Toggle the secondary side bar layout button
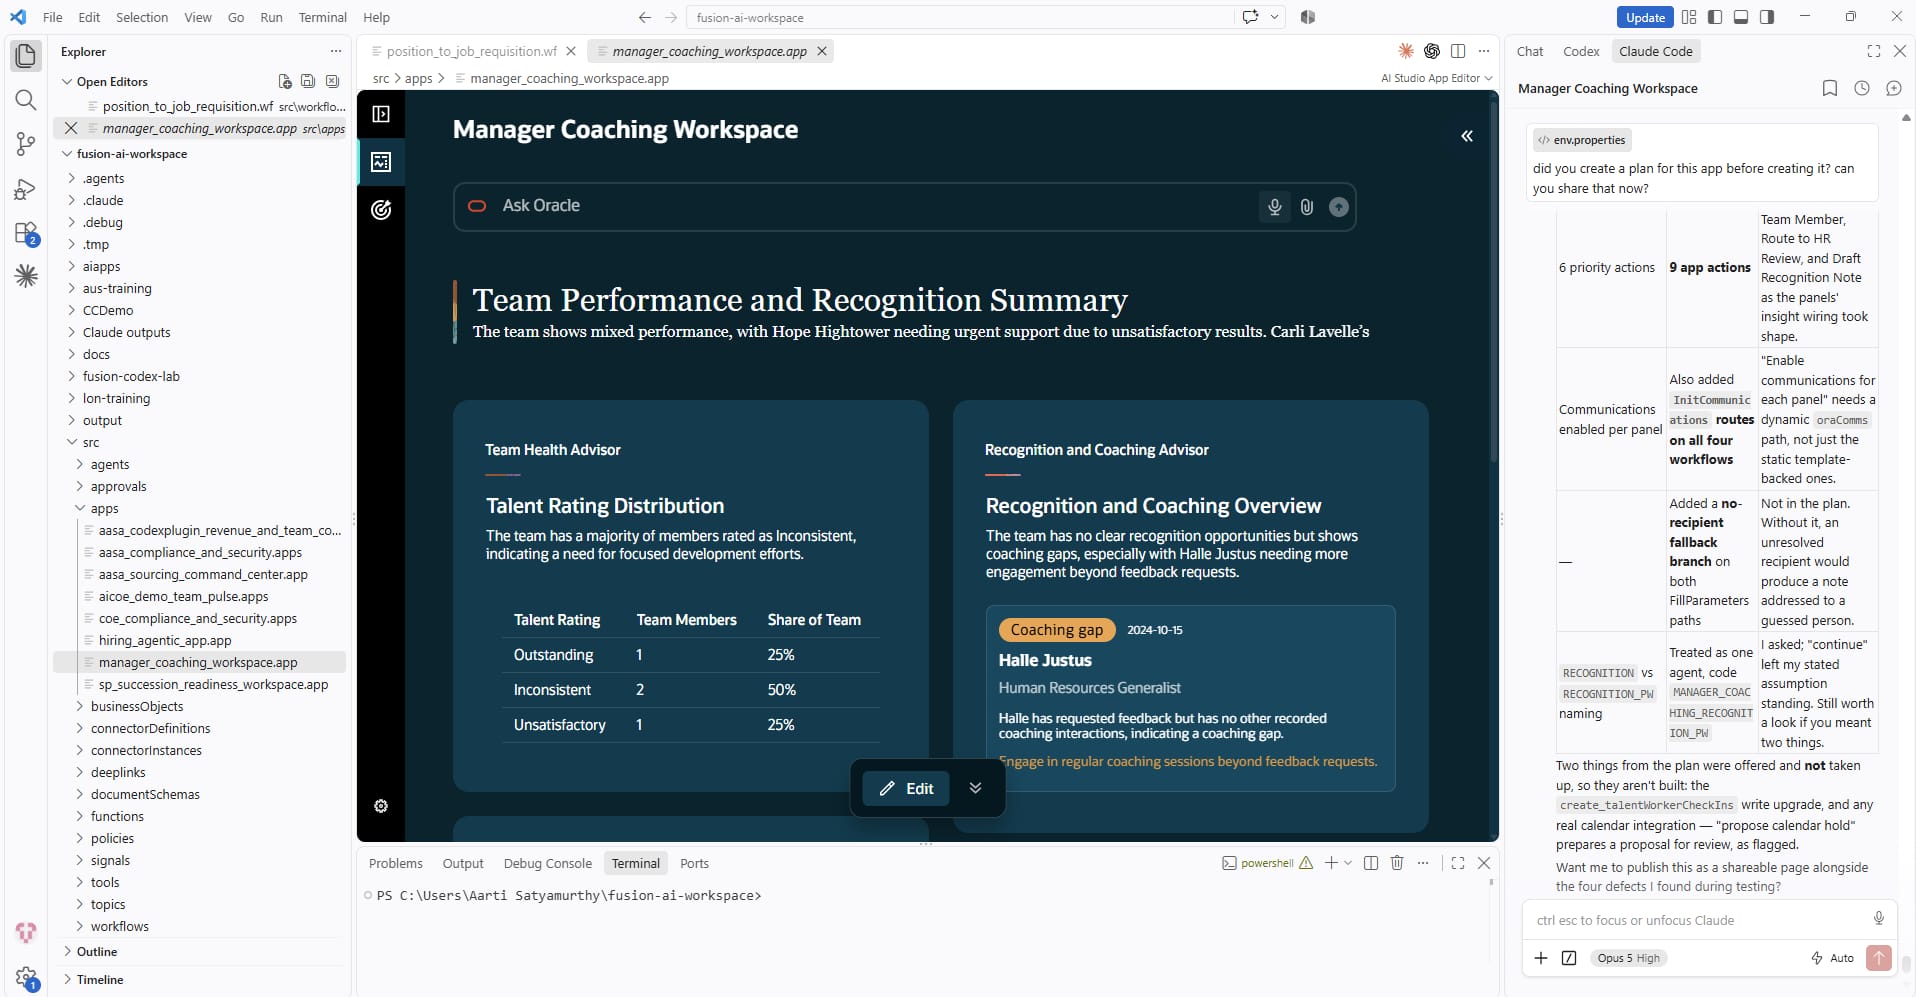1916x997 pixels. click(x=1767, y=17)
